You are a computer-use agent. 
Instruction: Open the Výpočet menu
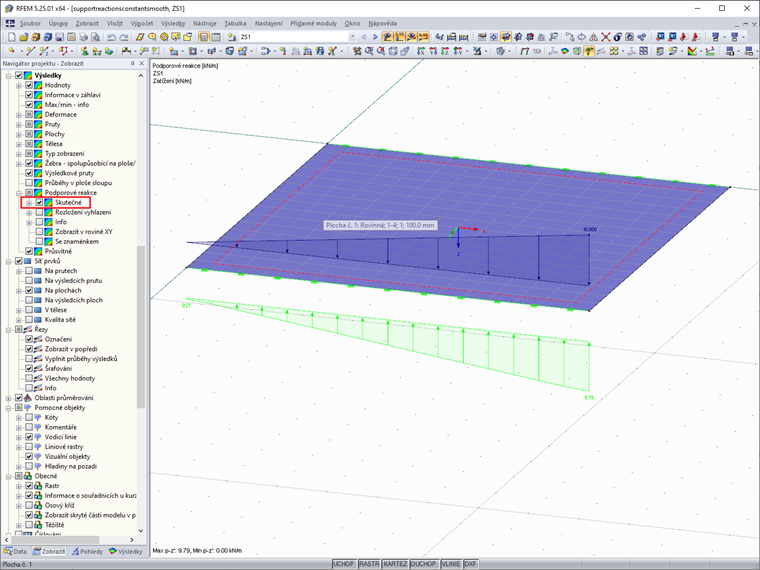[x=142, y=23]
